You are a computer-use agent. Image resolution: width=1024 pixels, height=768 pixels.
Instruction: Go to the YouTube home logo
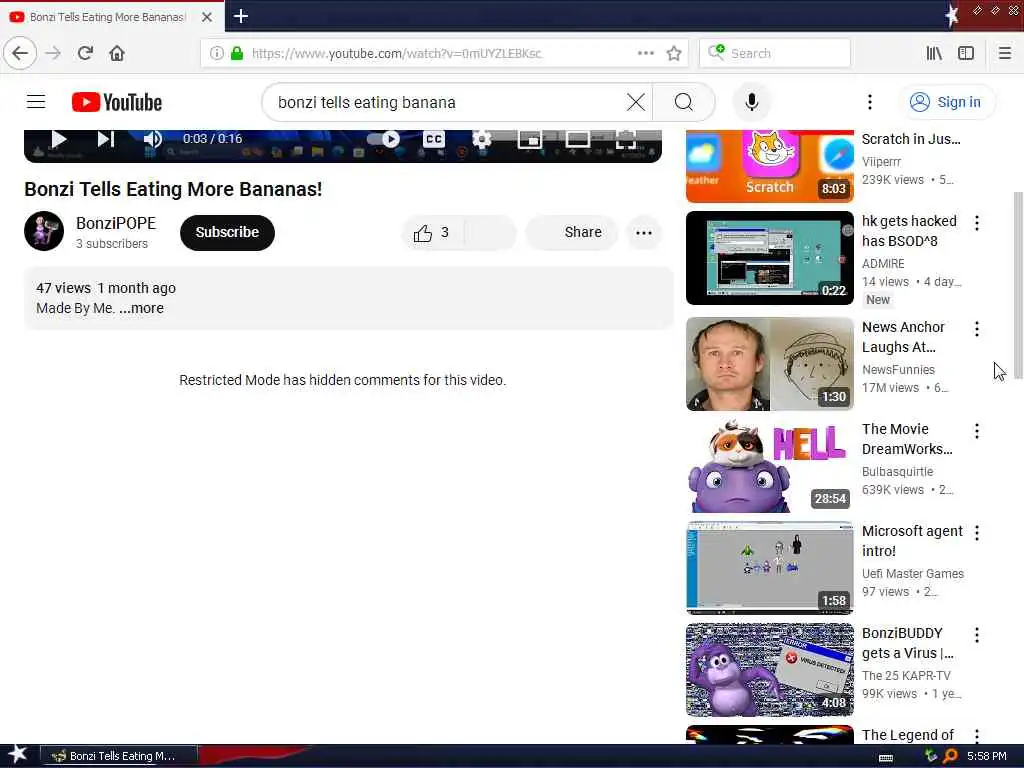pyautogui.click(x=117, y=102)
